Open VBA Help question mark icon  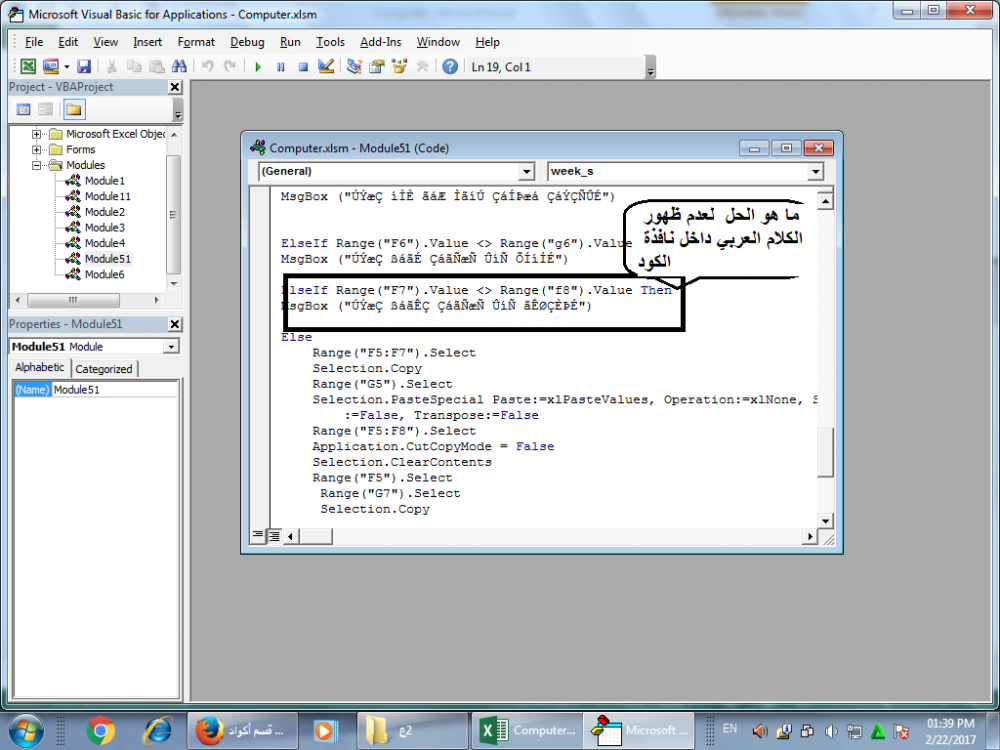pyautogui.click(x=450, y=66)
